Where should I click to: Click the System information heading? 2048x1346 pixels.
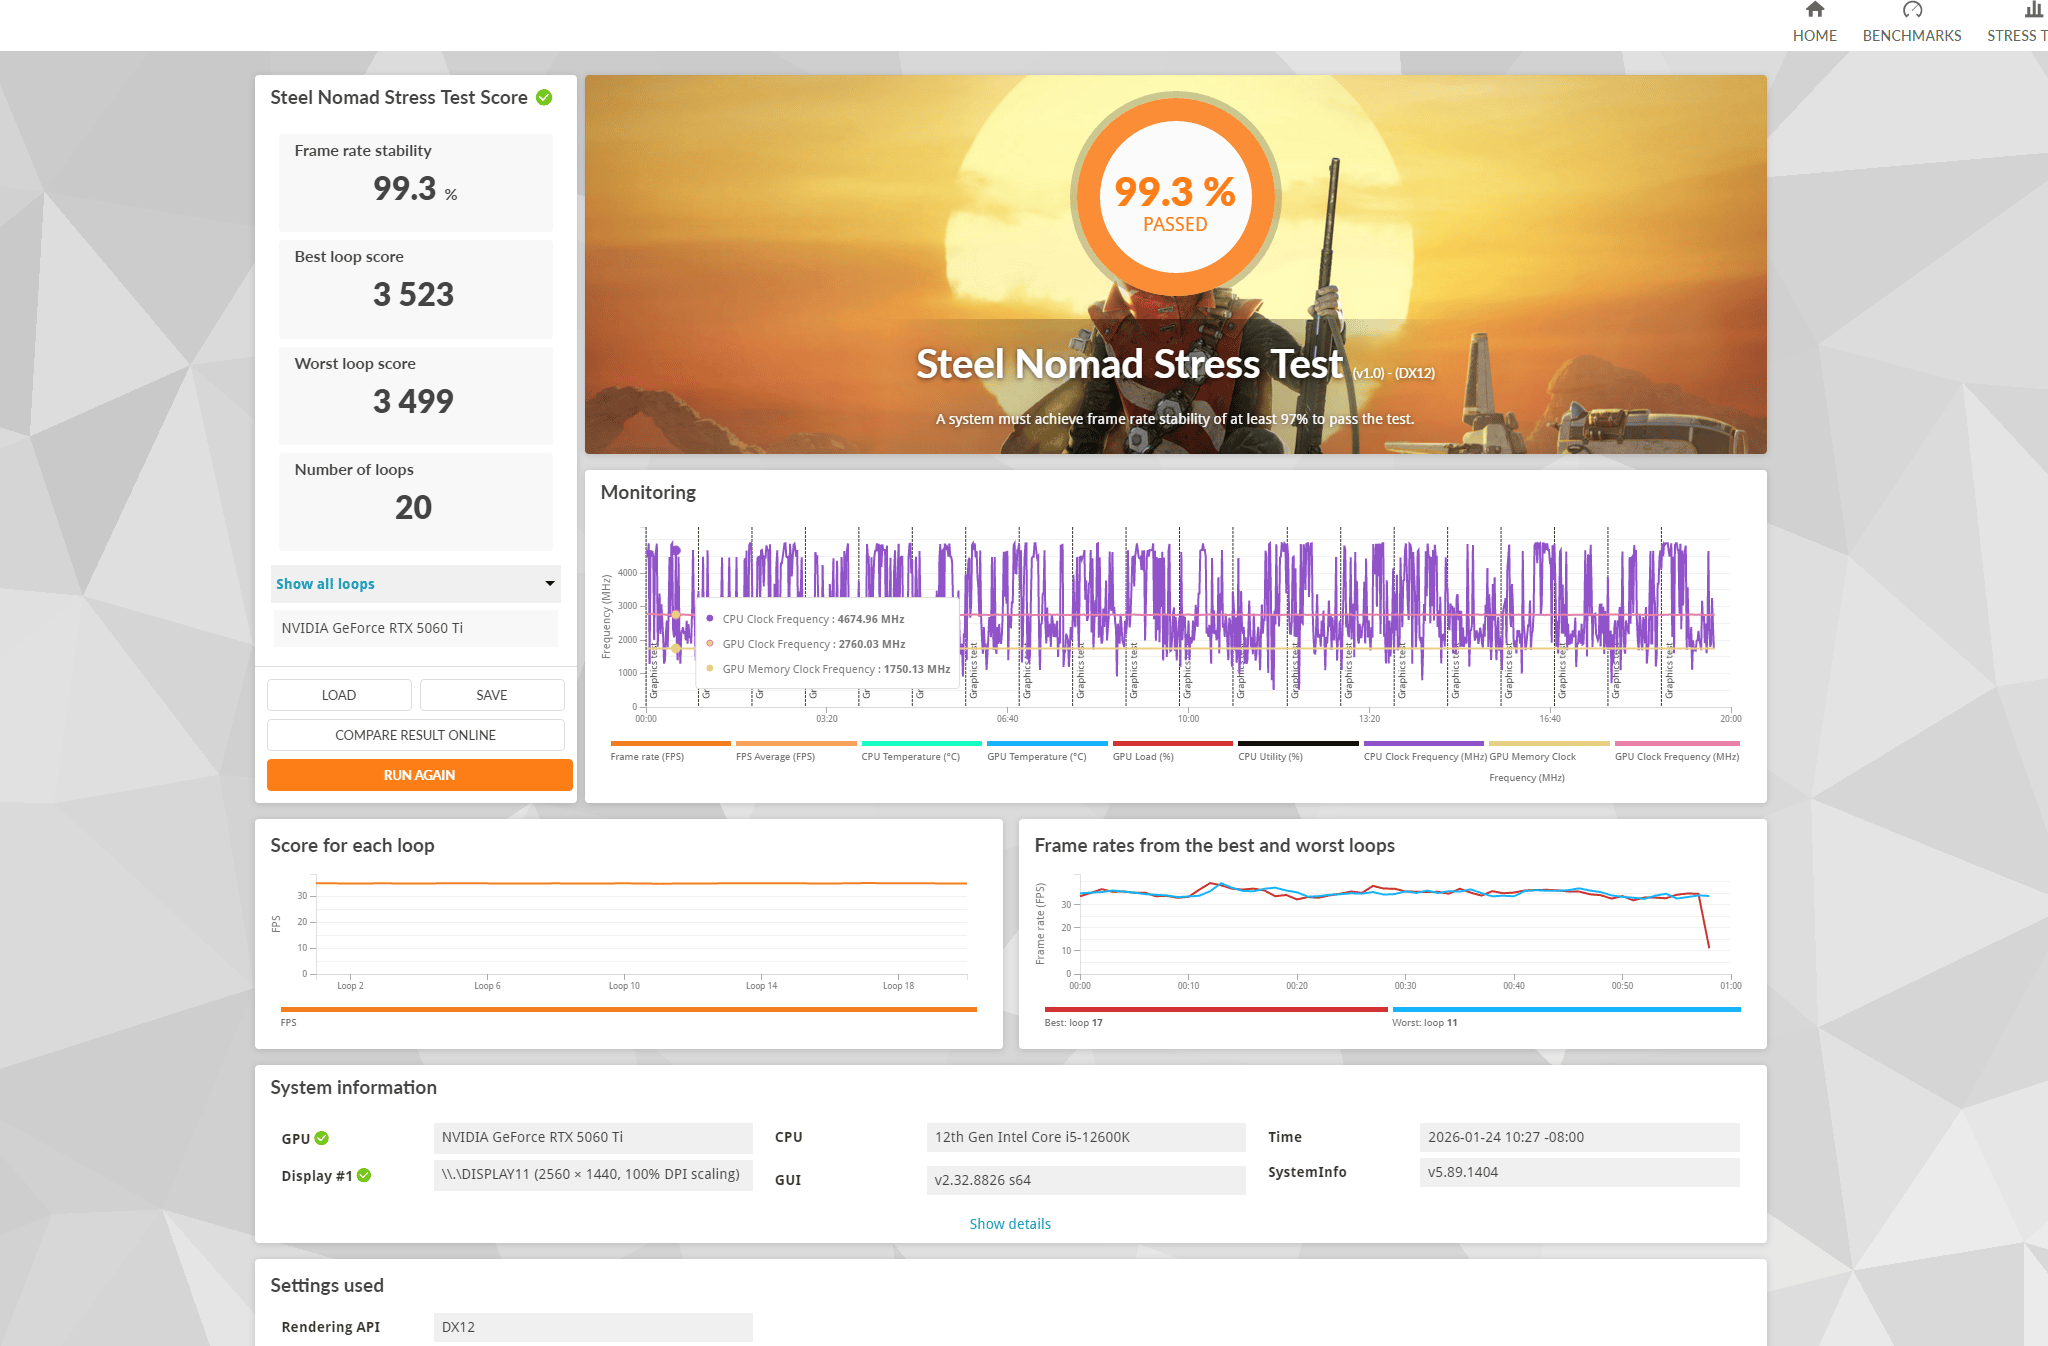353,1087
